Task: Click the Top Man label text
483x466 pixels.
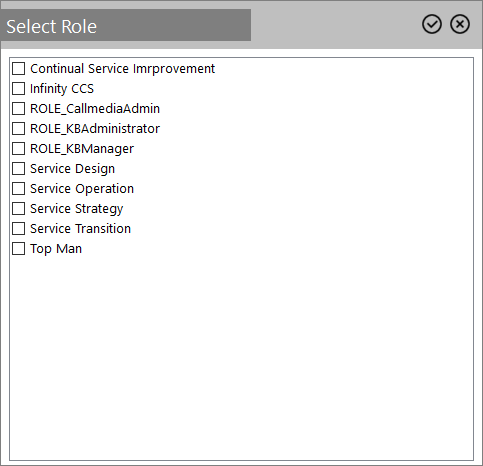Action: pyautogui.click(x=56, y=249)
